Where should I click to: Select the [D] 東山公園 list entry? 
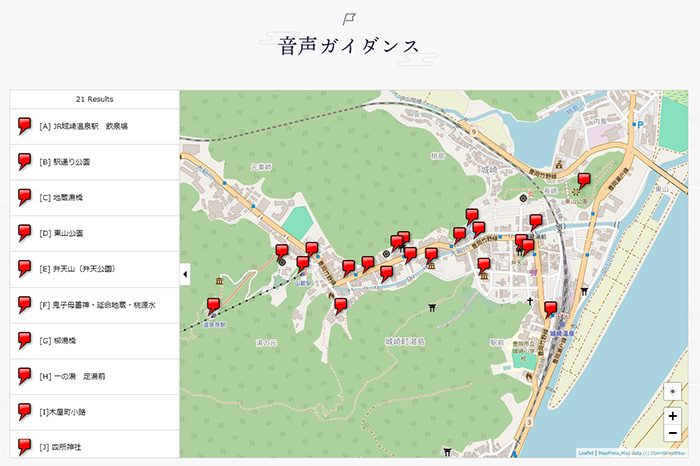pos(95,233)
